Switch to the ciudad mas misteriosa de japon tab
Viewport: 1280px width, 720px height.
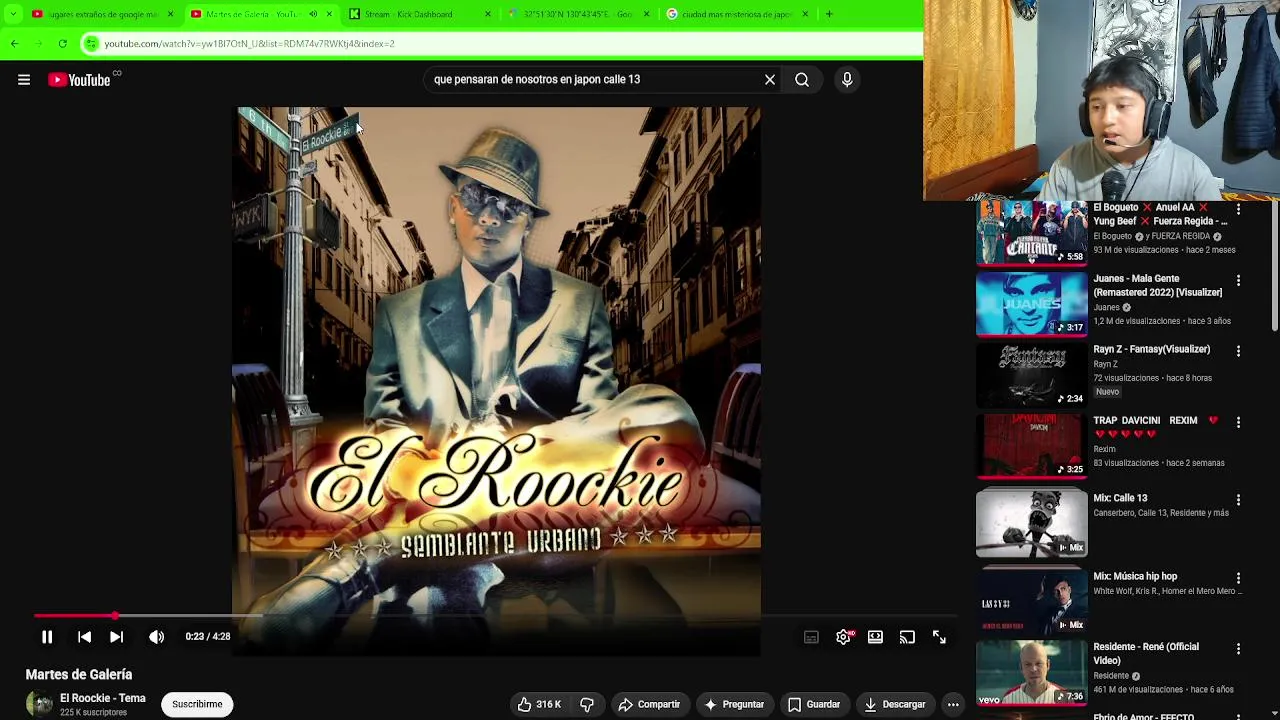(x=737, y=14)
